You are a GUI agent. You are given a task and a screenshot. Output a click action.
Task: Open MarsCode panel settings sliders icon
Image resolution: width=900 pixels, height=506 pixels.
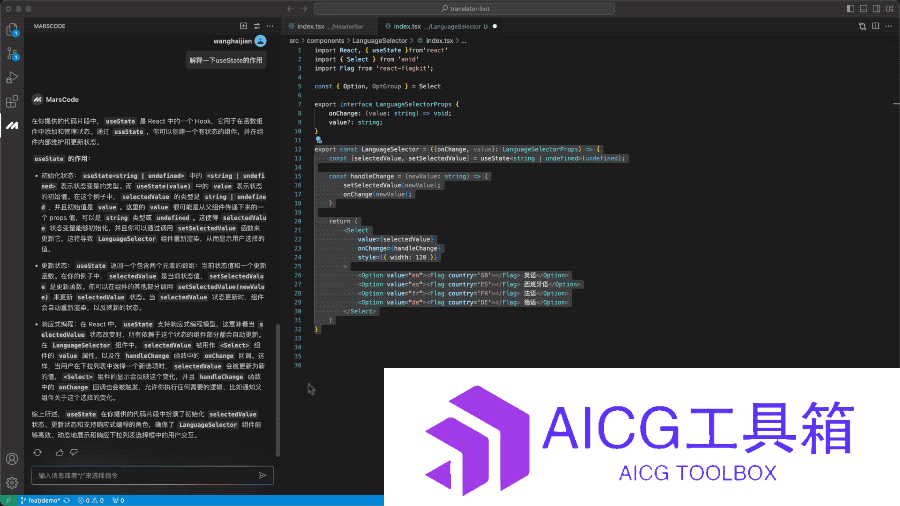pyautogui.click(x=257, y=26)
